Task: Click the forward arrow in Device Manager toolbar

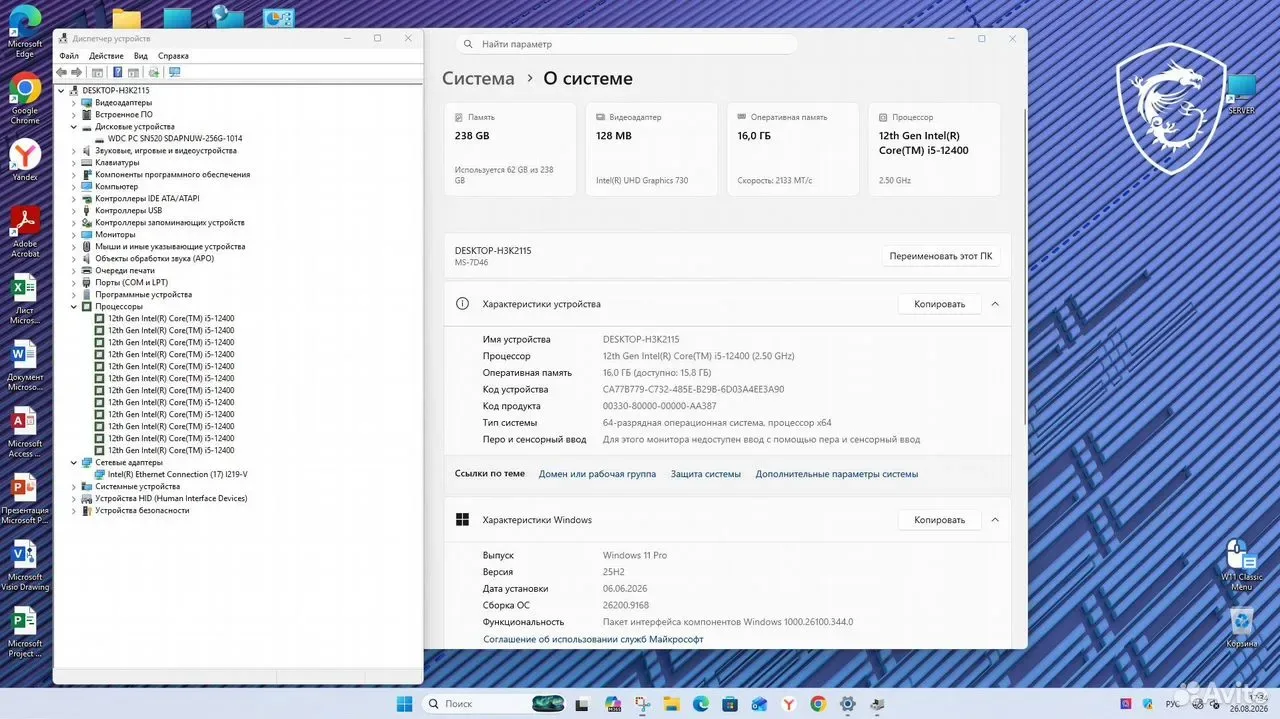Action: point(77,72)
